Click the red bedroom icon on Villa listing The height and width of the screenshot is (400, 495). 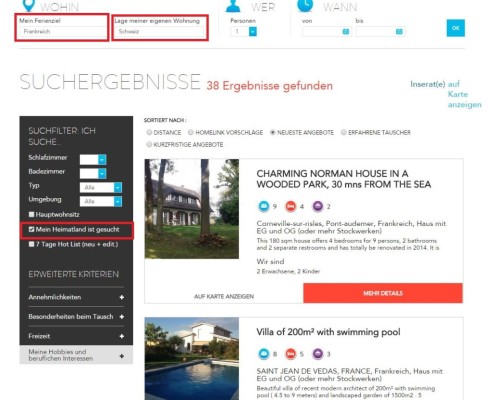[291, 354]
